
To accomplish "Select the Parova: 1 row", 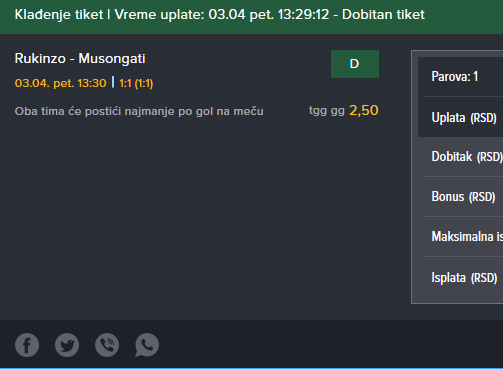I will click(460, 77).
